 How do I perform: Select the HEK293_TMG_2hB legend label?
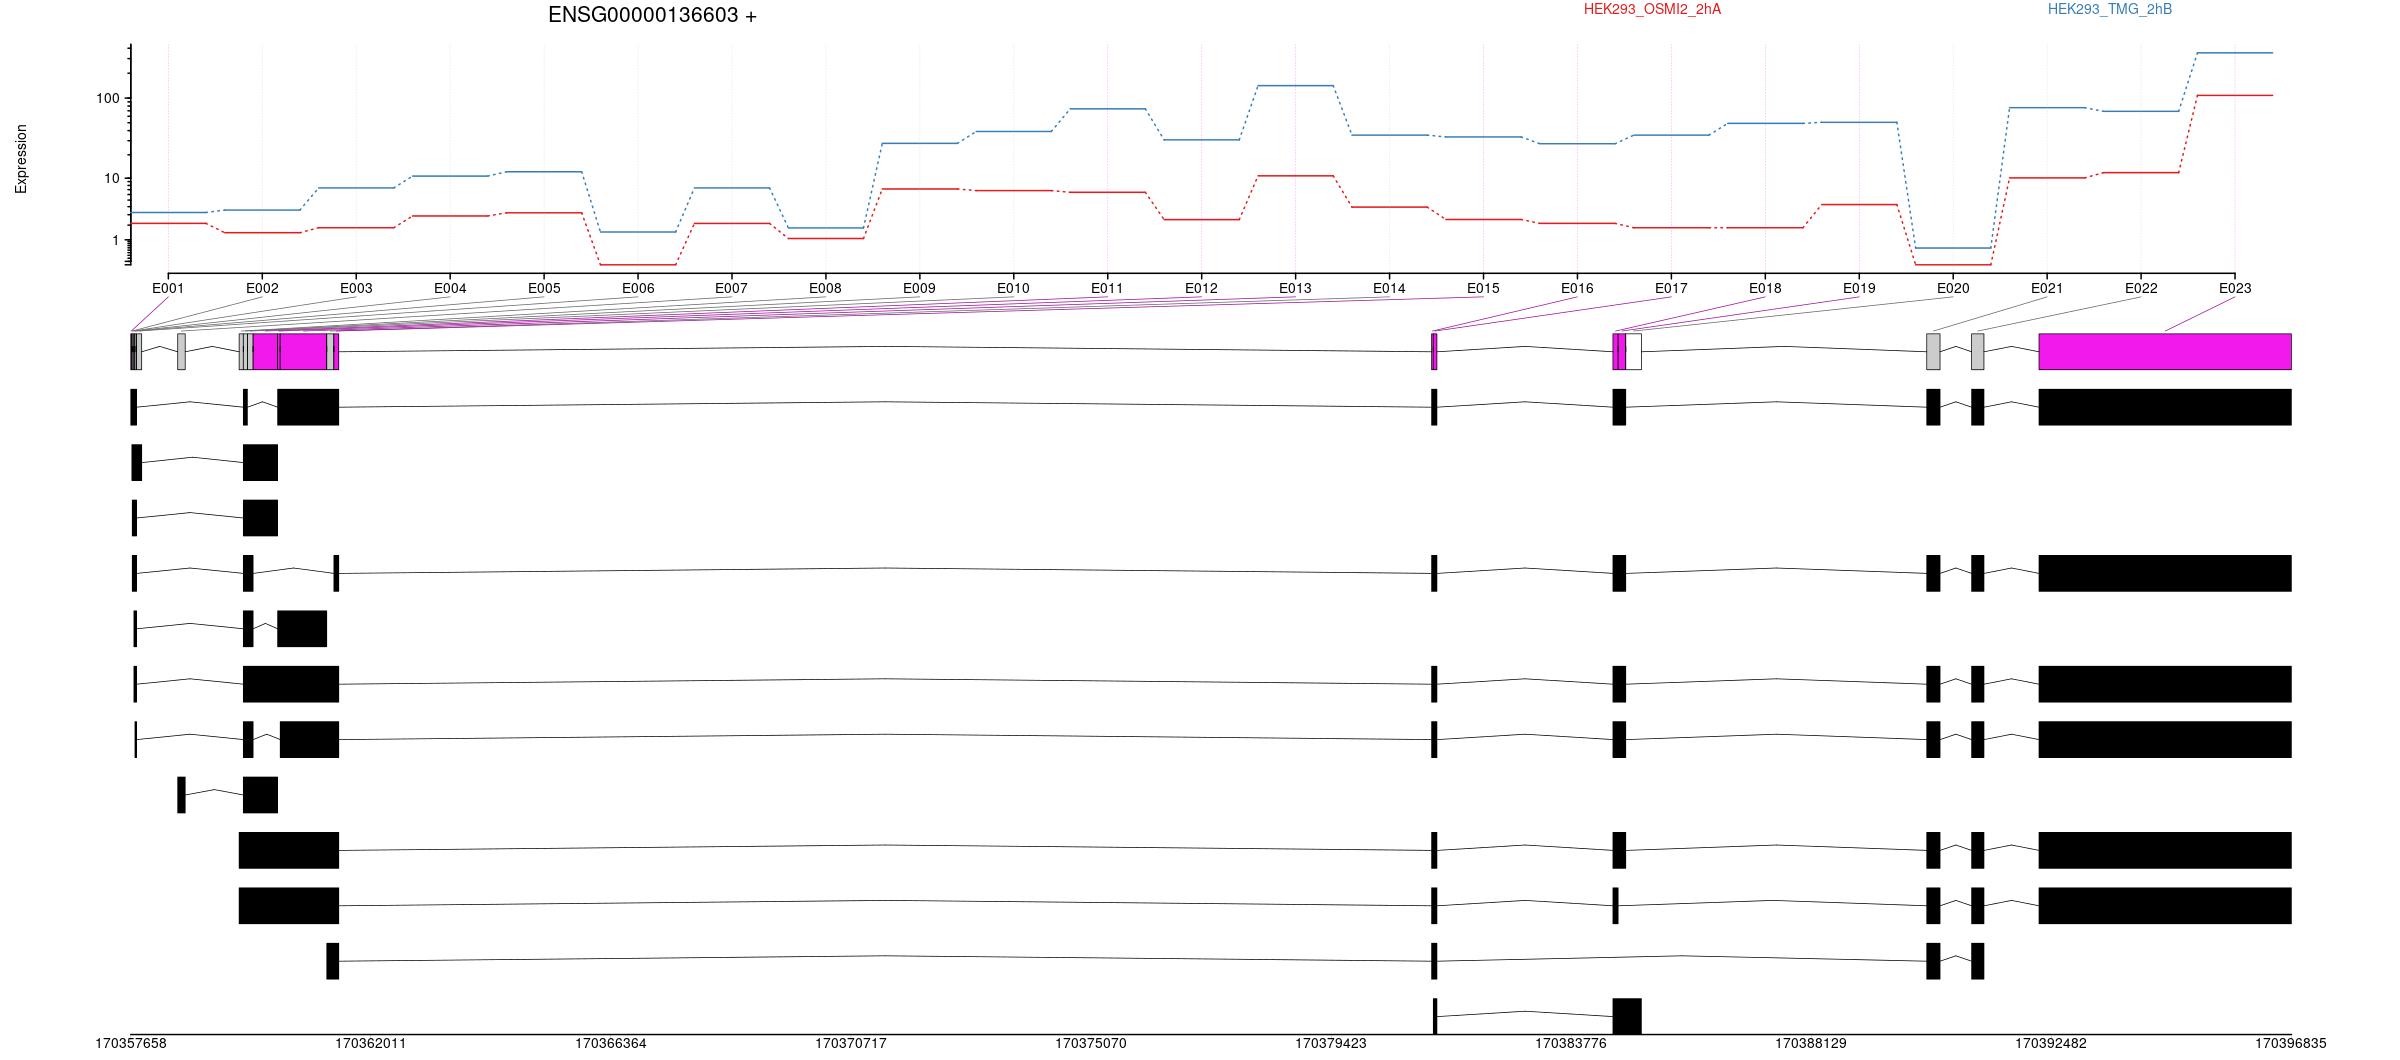pyautogui.click(x=2109, y=9)
